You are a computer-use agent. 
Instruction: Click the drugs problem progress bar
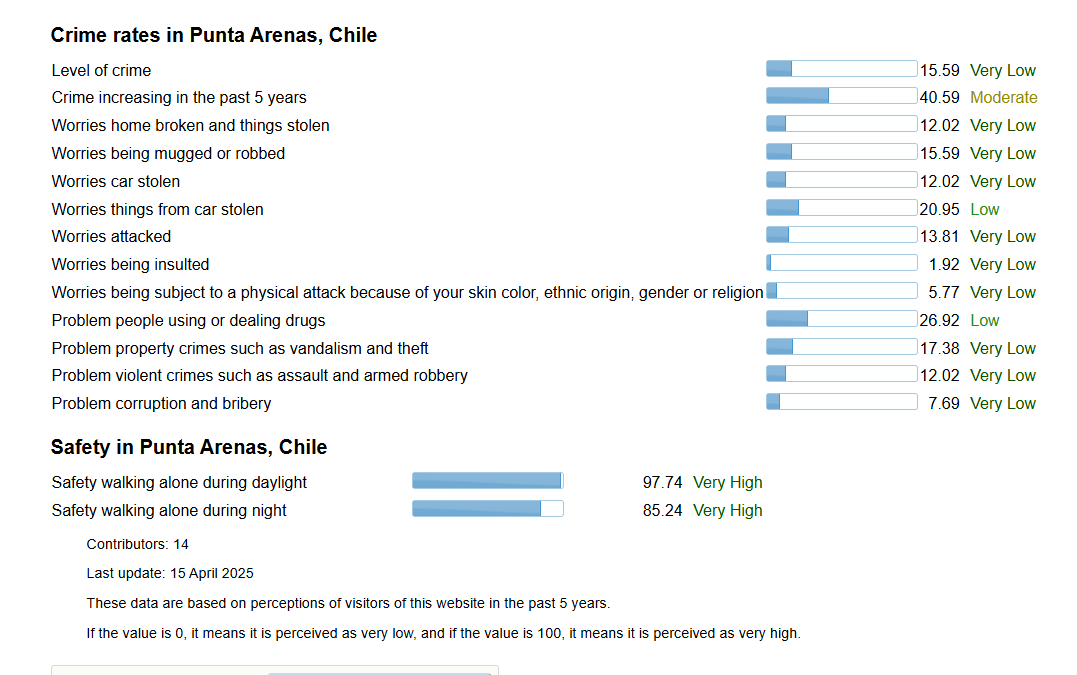coord(841,319)
